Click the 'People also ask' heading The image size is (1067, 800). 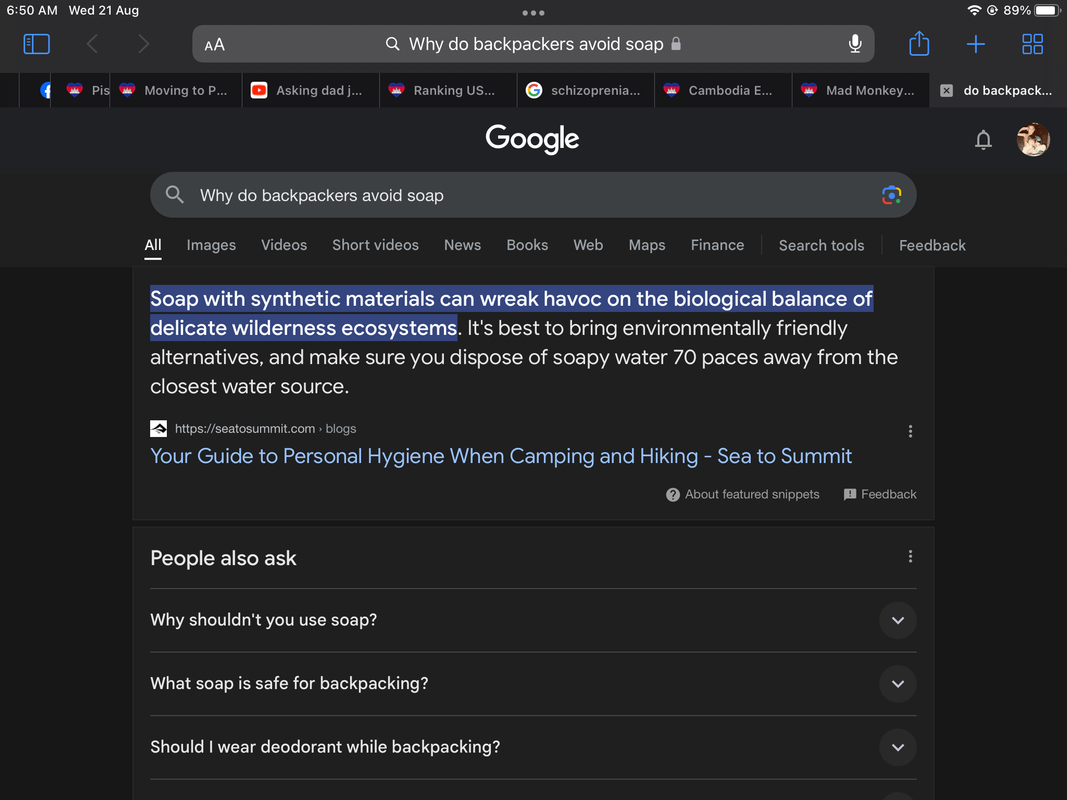223,558
